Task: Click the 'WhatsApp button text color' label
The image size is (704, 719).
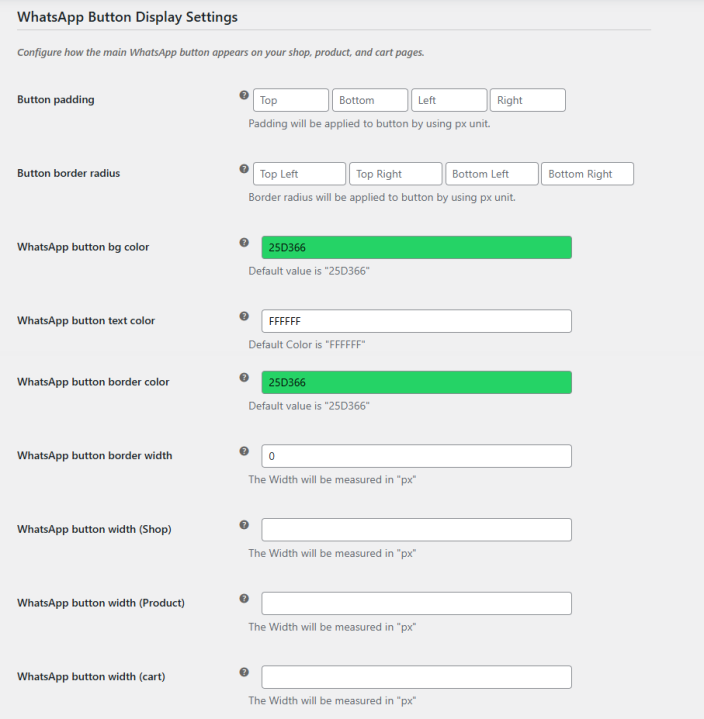Action: (86, 321)
